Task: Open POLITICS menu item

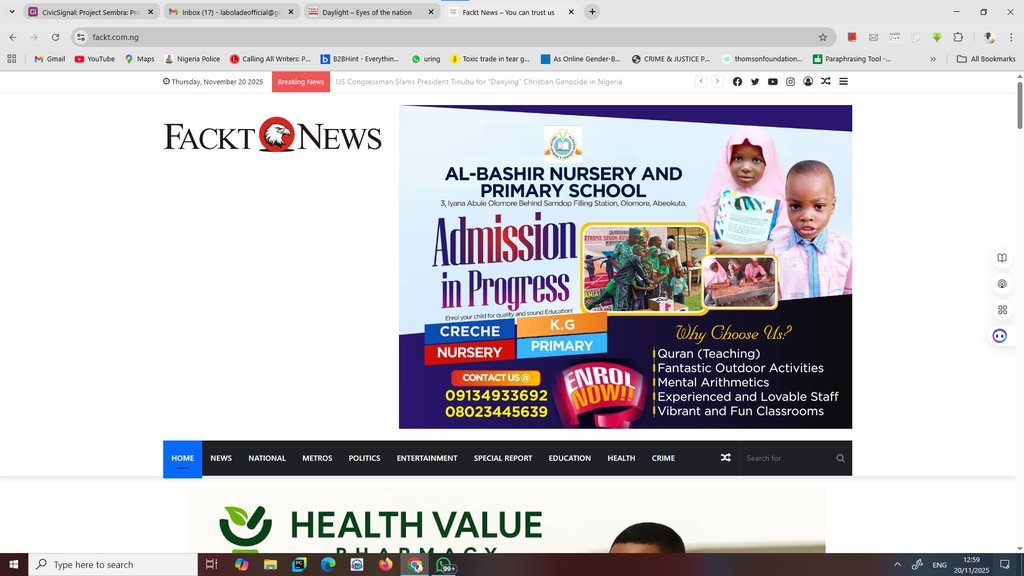Action: point(364,458)
